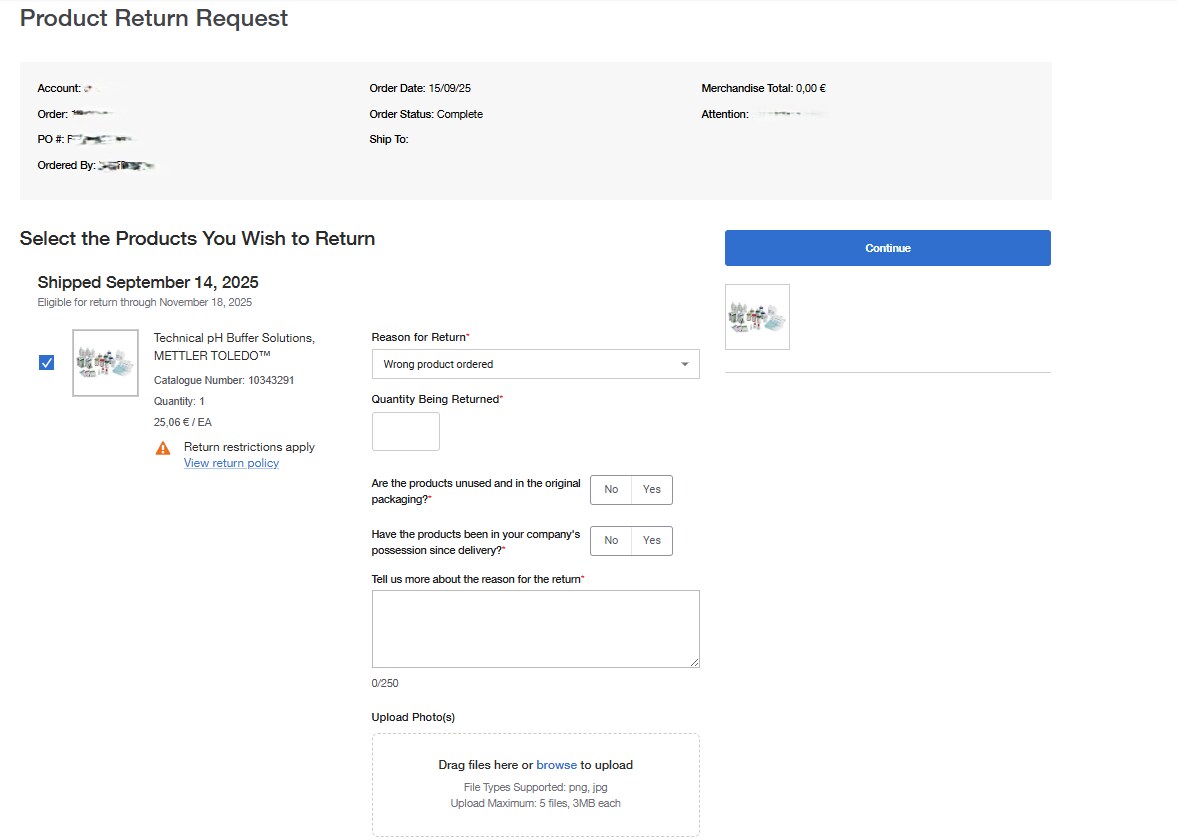The width and height of the screenshot is (1177, 840).
Task: Click the drag files upload area
Action: (x=535, y=784)
